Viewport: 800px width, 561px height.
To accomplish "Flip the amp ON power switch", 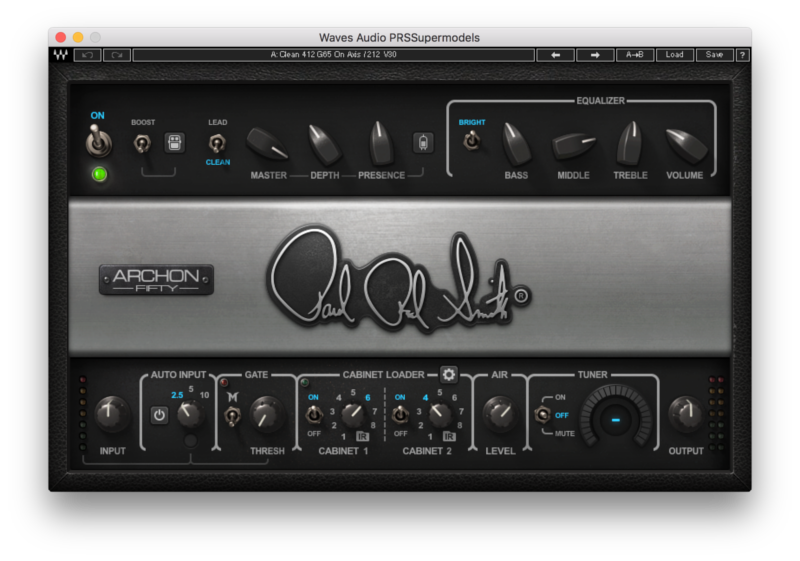I will 98,141.
